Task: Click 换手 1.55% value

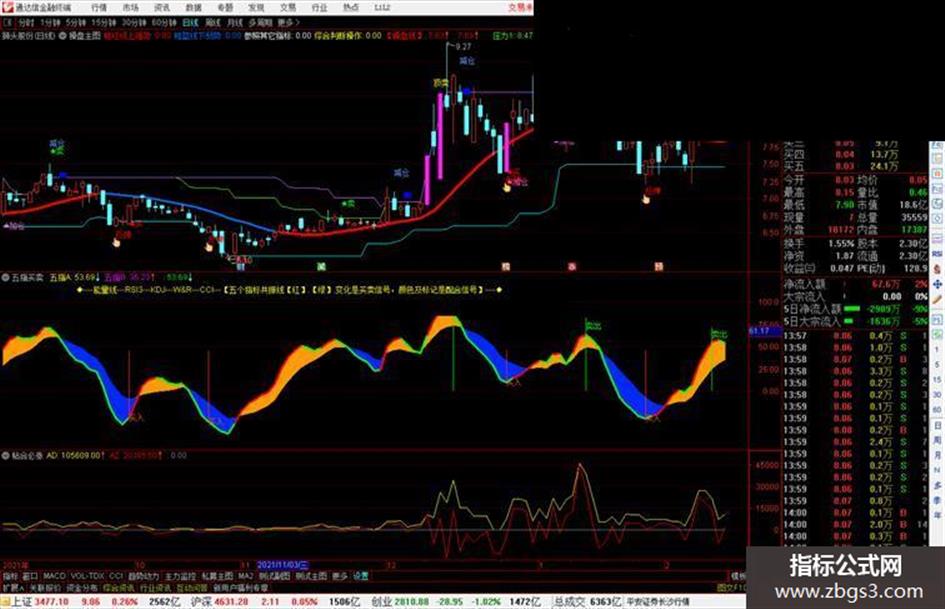Action: pyautogui.click(x=841, y=244)
